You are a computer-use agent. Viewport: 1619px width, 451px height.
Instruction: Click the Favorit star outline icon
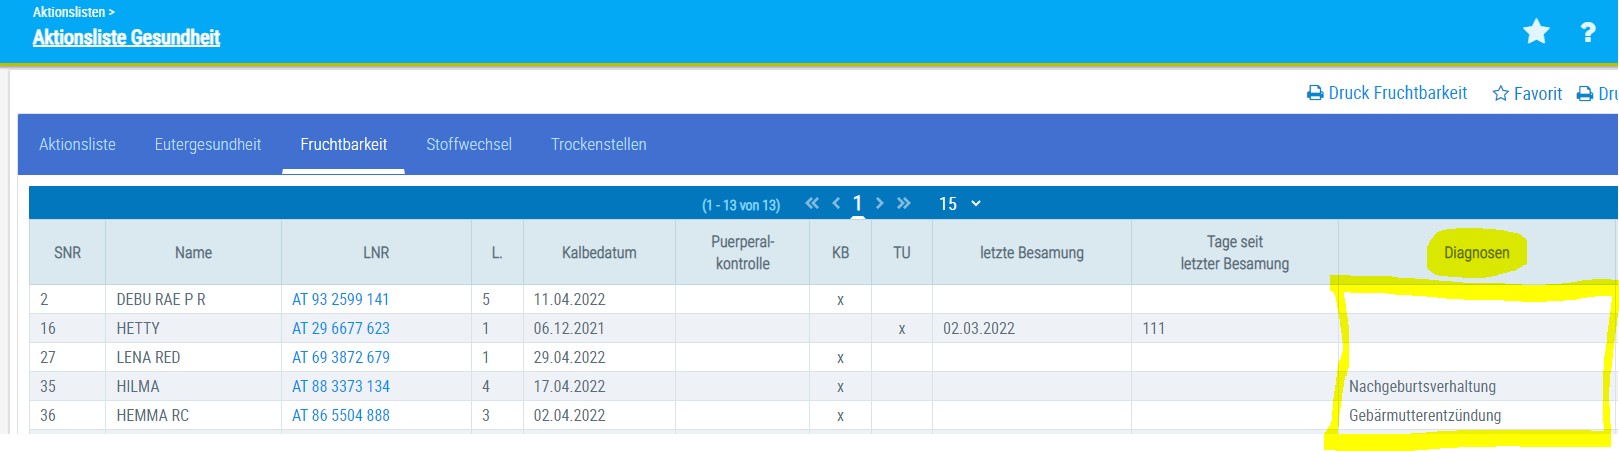coord(1500,93)
